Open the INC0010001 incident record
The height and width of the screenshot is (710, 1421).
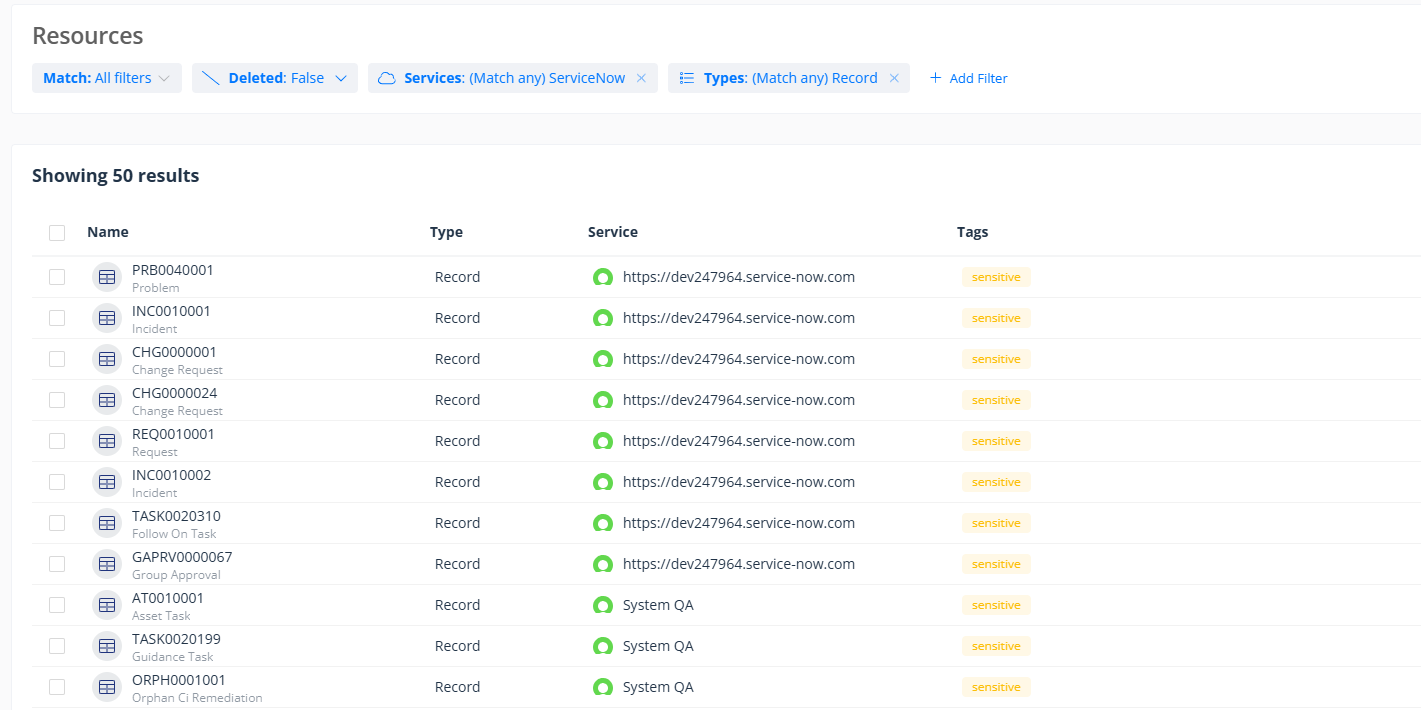coord(171,311)
